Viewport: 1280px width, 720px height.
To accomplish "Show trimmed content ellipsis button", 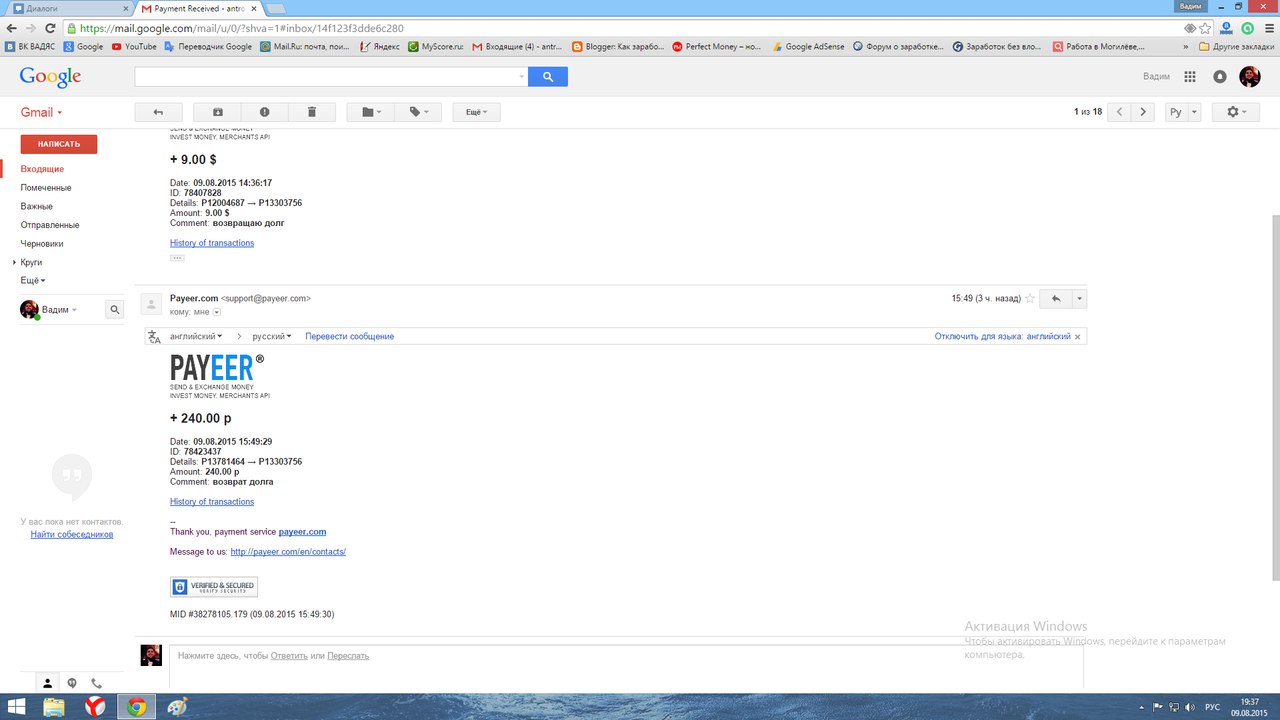I will [x=177, y=258].
